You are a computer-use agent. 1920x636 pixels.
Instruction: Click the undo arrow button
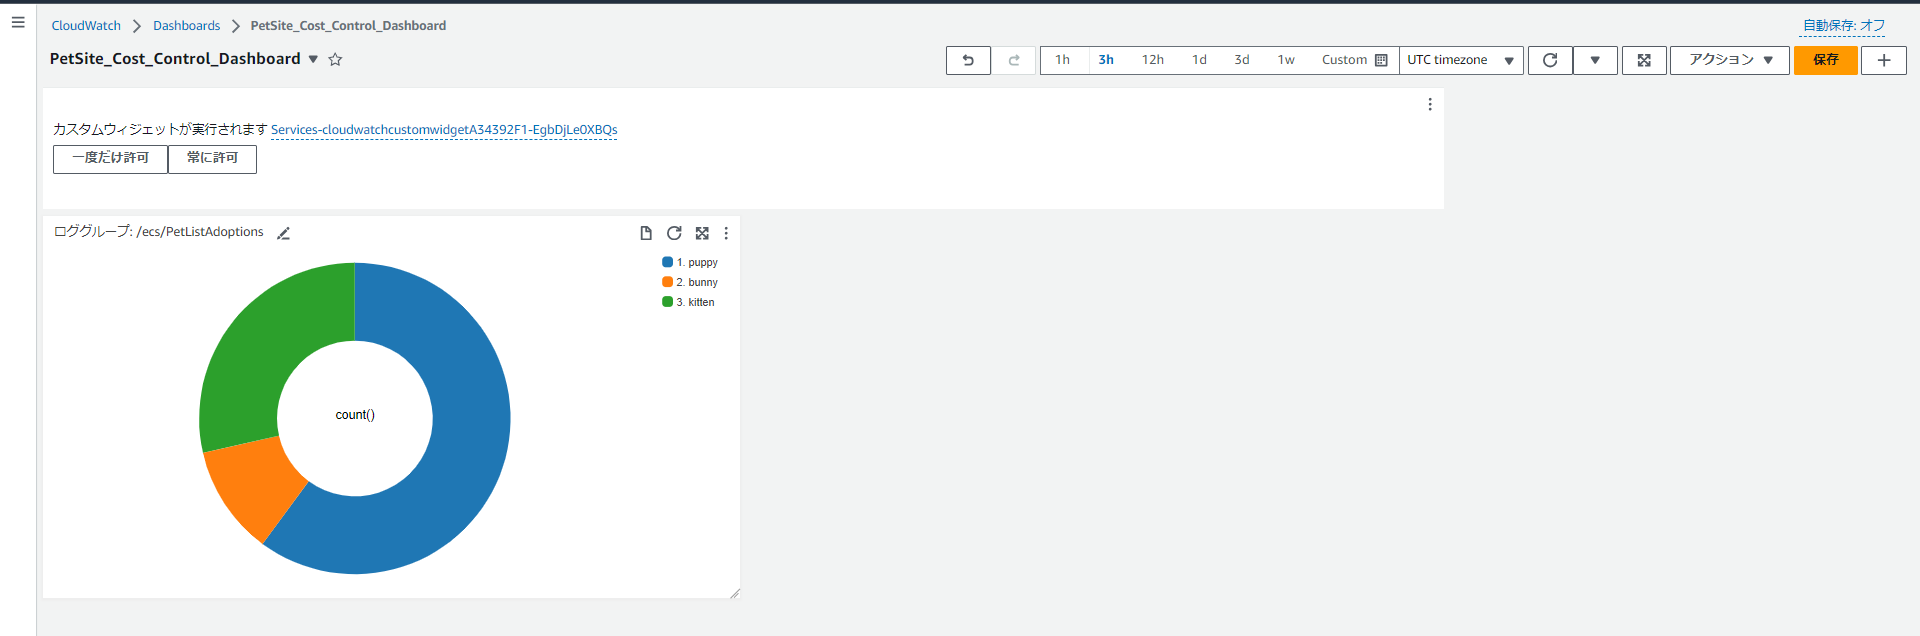click(968, 60)
